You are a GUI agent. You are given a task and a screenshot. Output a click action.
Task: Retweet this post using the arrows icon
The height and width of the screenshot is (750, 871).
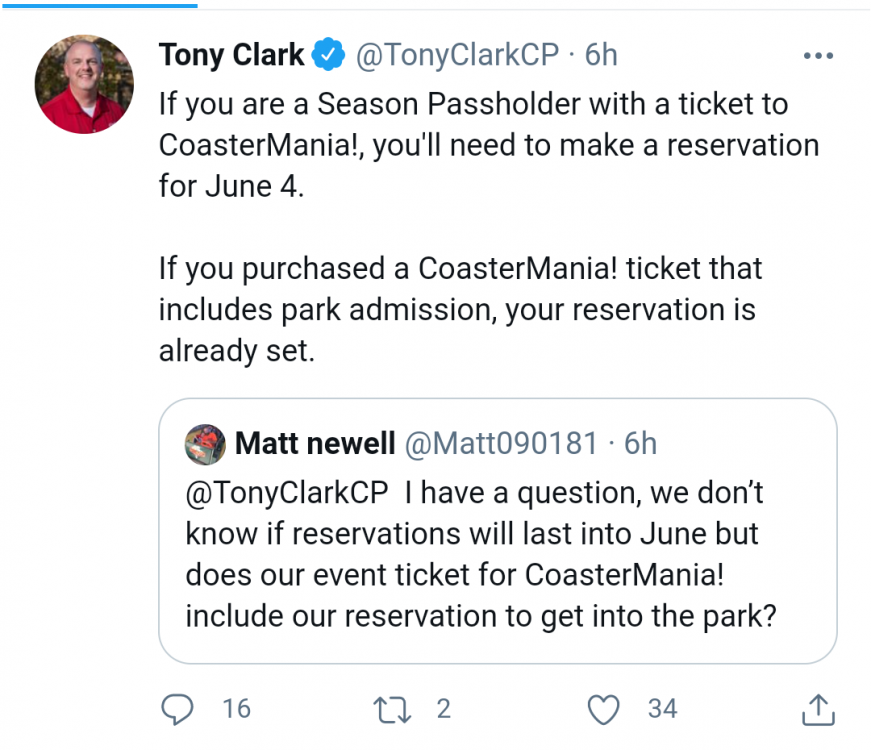pos(390,709)
